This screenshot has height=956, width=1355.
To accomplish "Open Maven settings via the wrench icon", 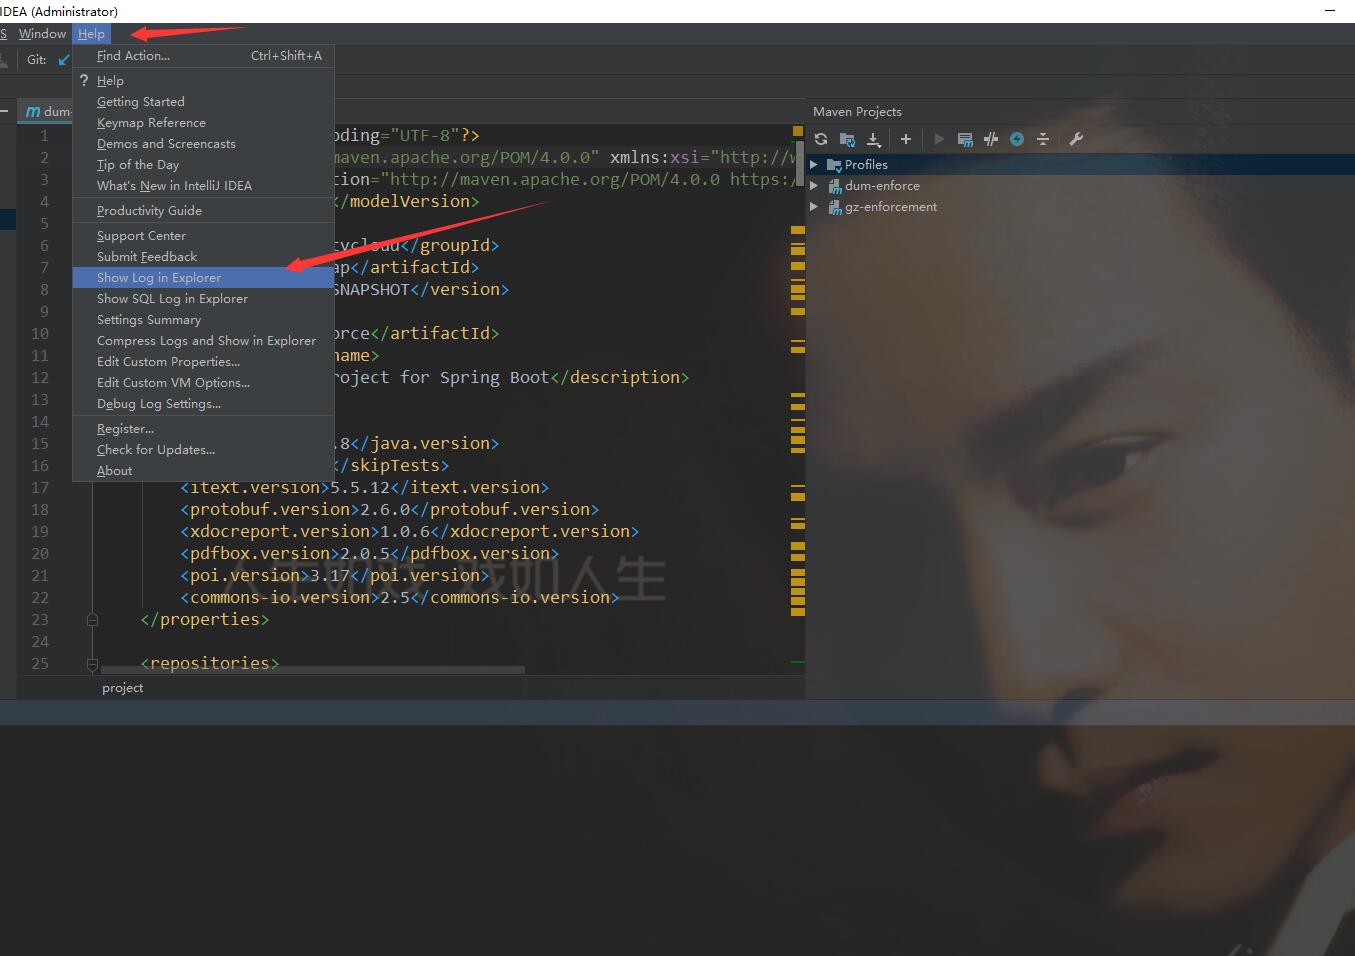I will [x=1076, y=139].
